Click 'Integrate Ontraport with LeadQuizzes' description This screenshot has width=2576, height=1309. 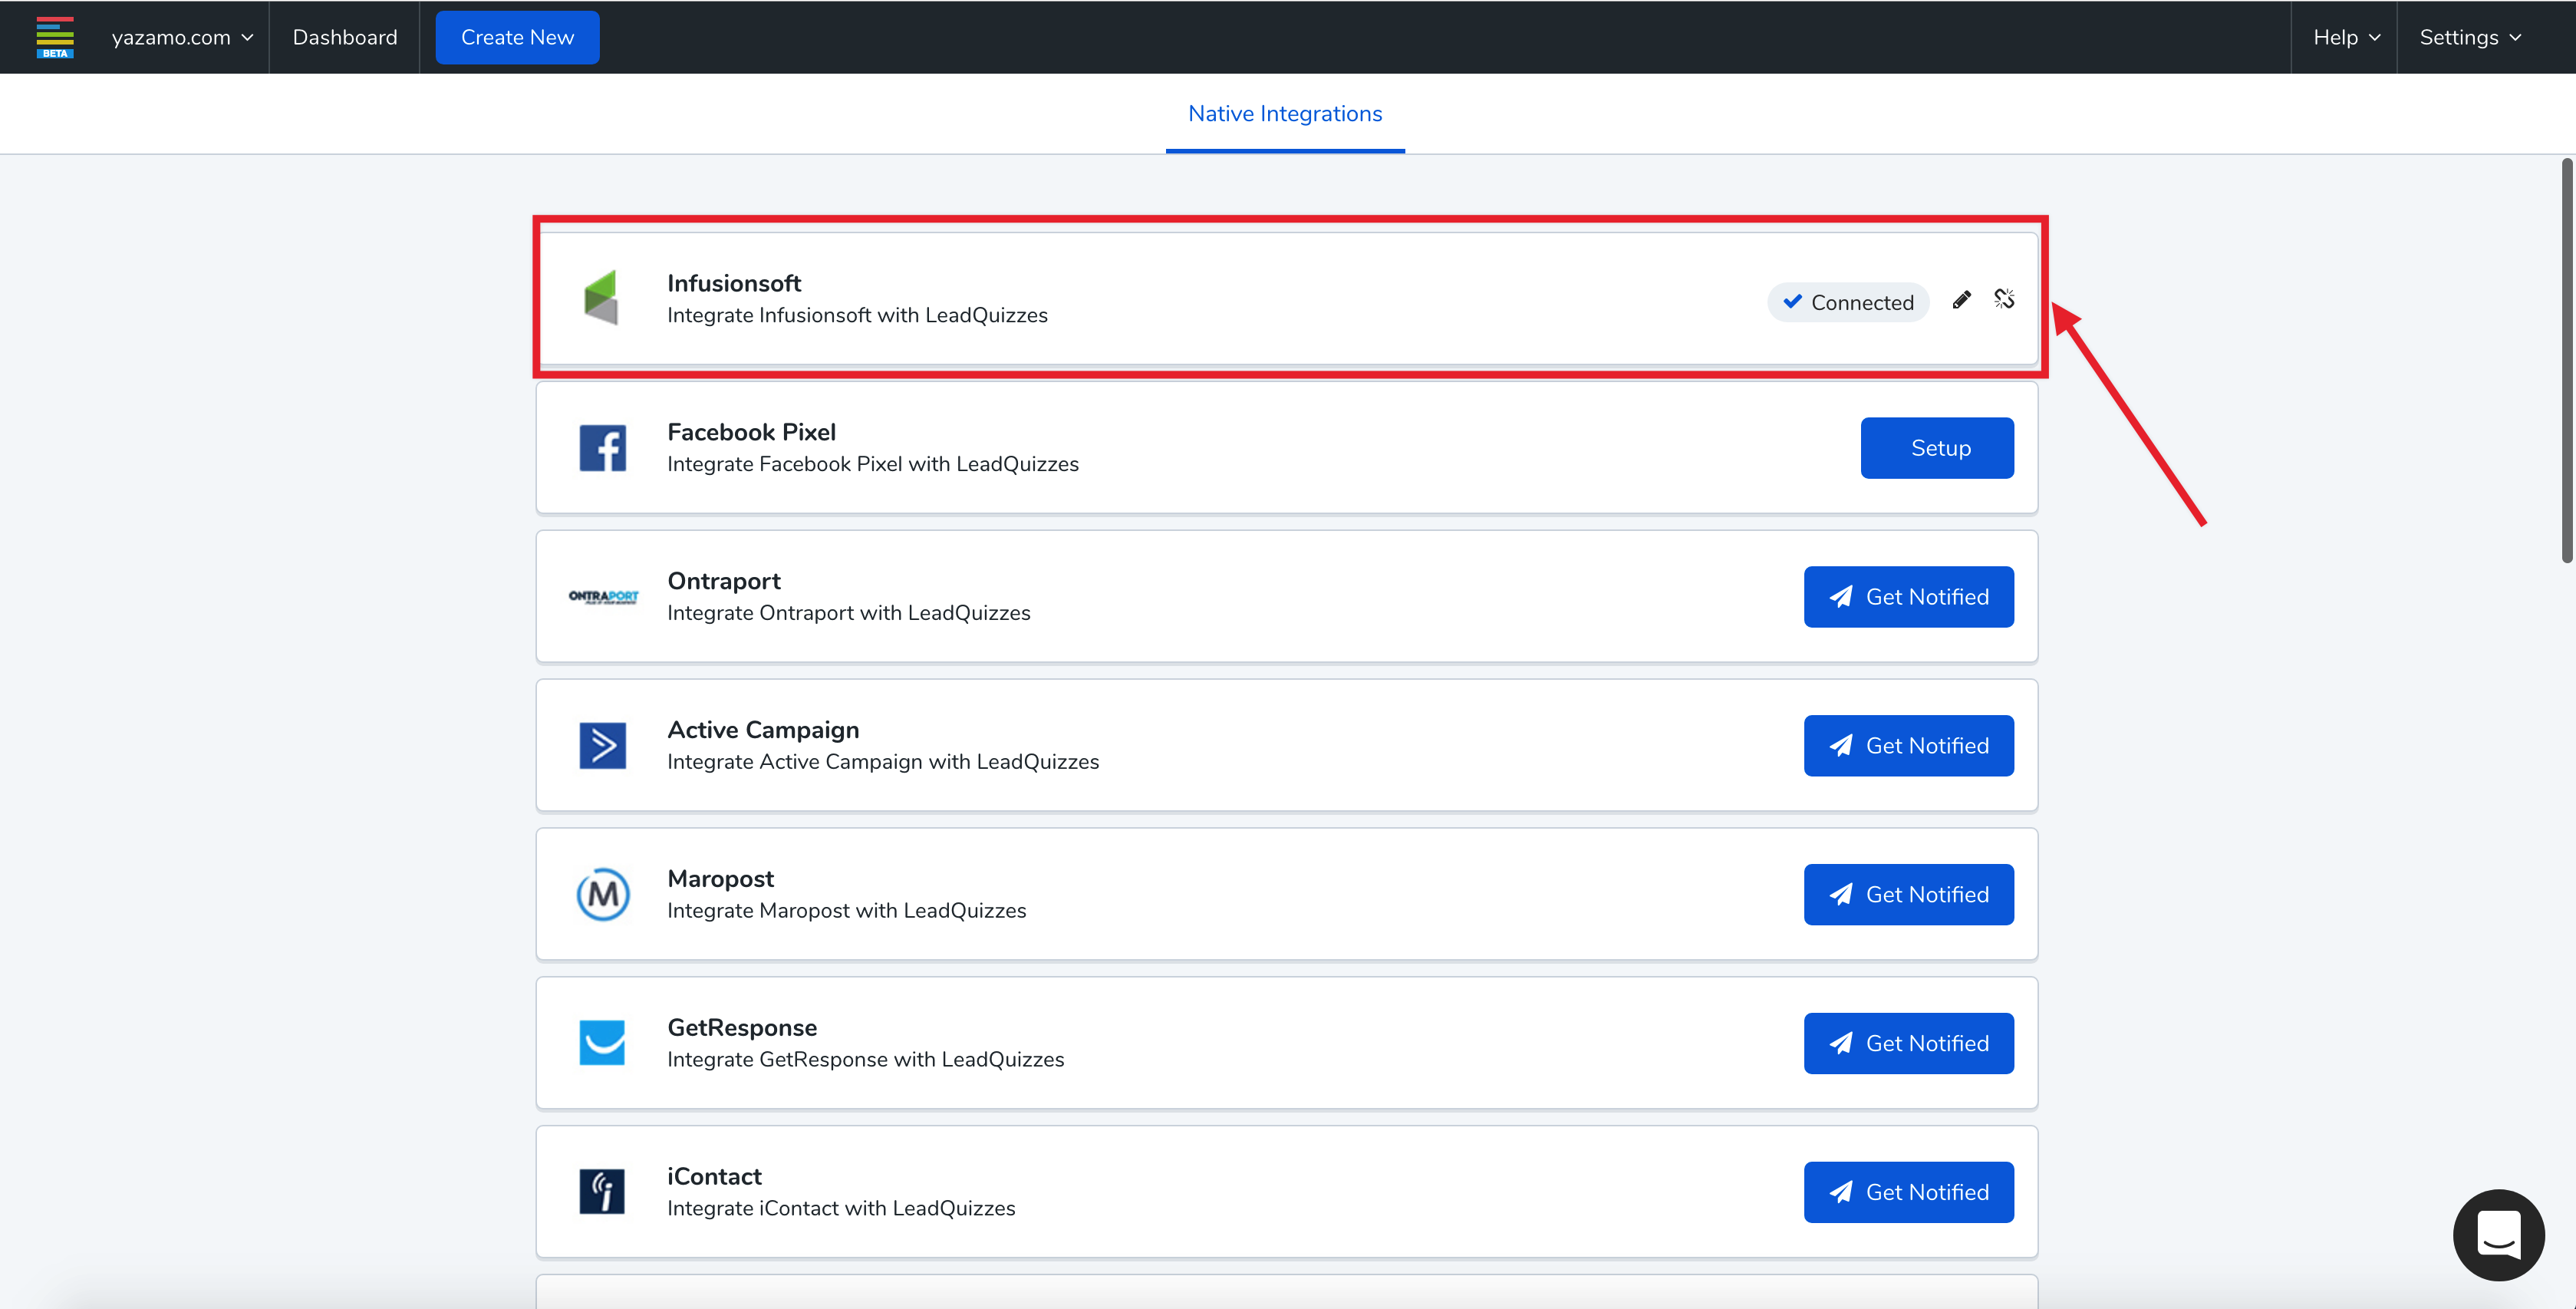click(848, 613)
